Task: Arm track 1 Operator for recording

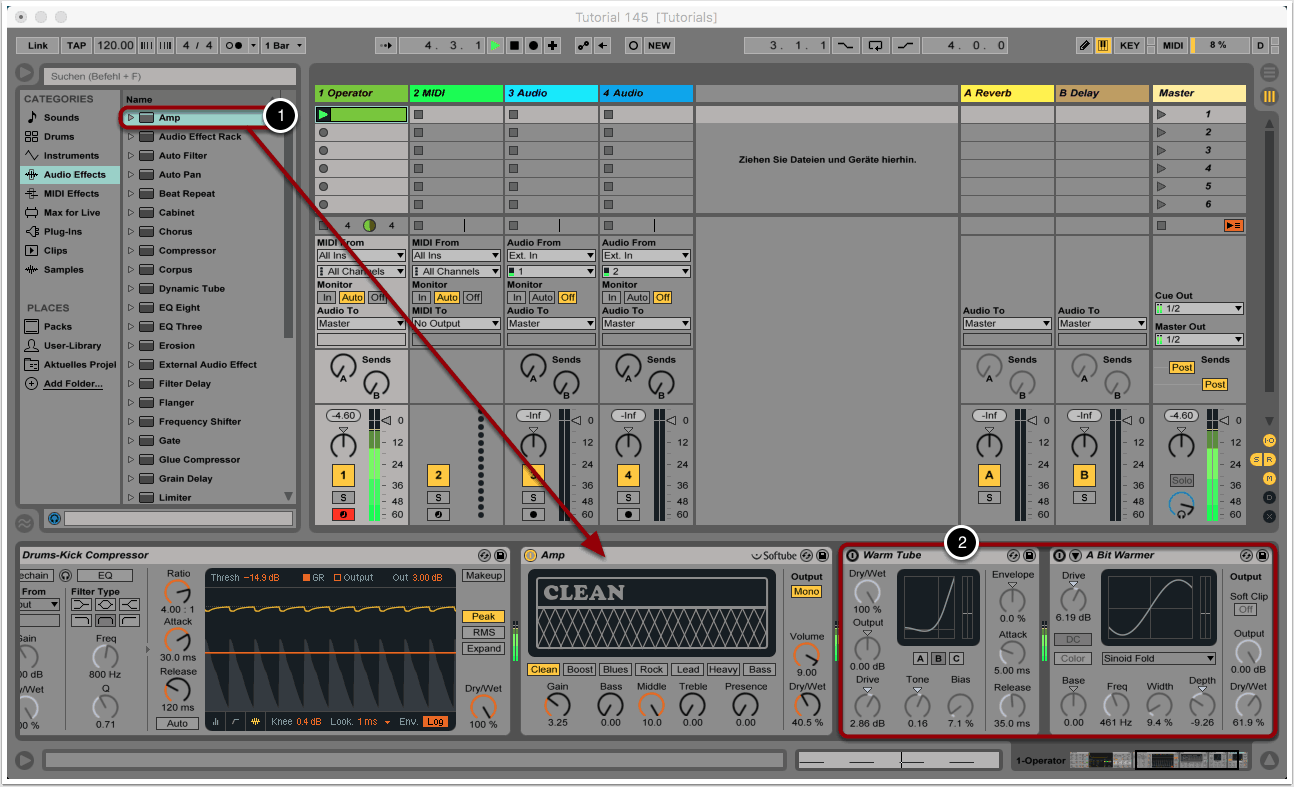Action: pyautogui.click(x=343, y=514)
